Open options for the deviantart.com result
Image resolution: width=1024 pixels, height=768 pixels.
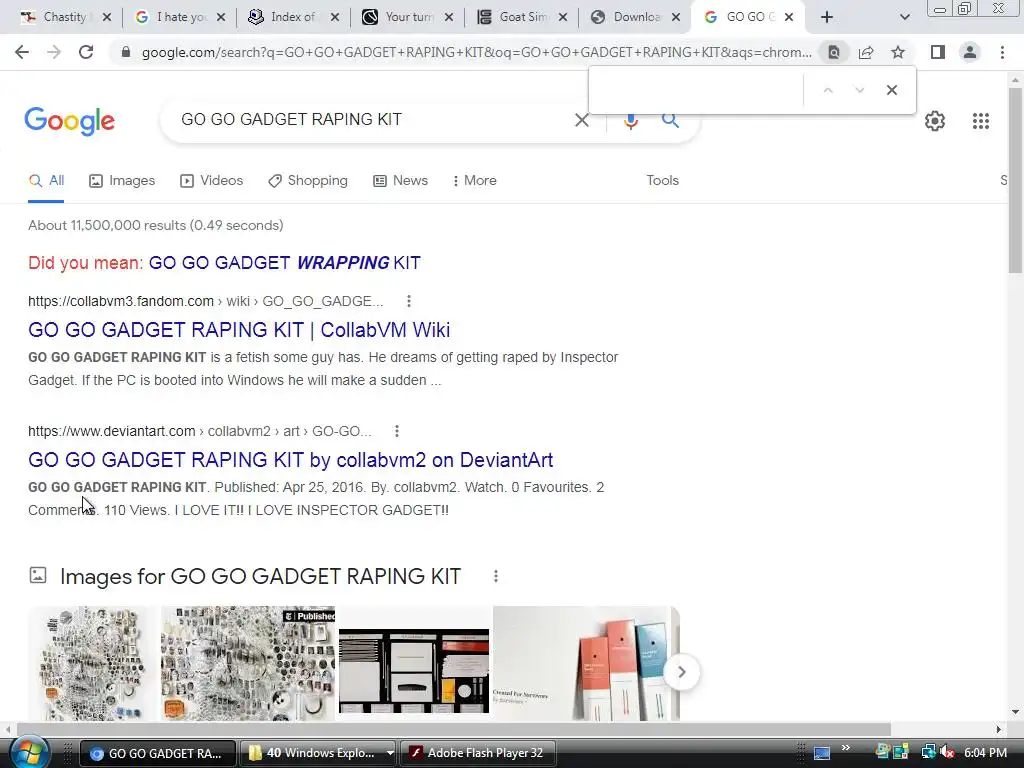[396, 431]
